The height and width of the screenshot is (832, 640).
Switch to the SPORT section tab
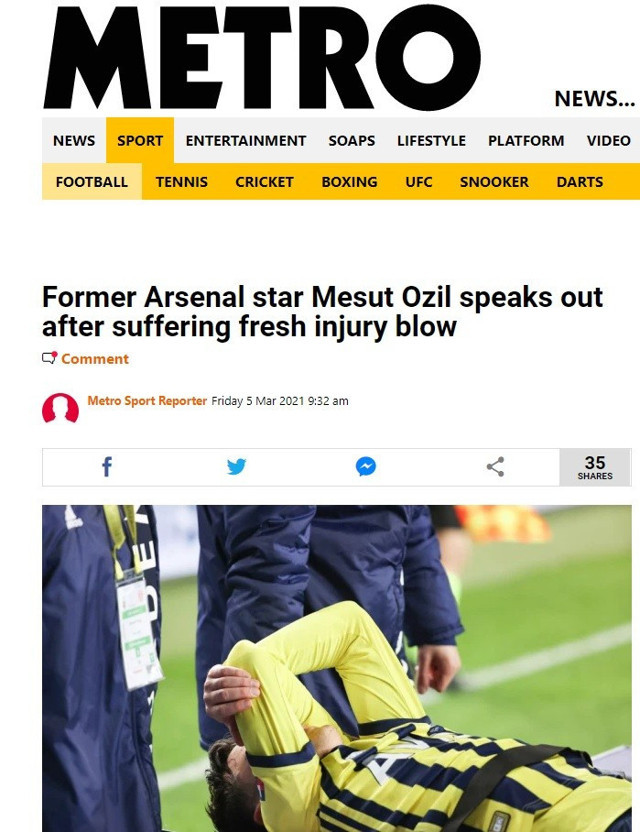(x=139, y=141)
